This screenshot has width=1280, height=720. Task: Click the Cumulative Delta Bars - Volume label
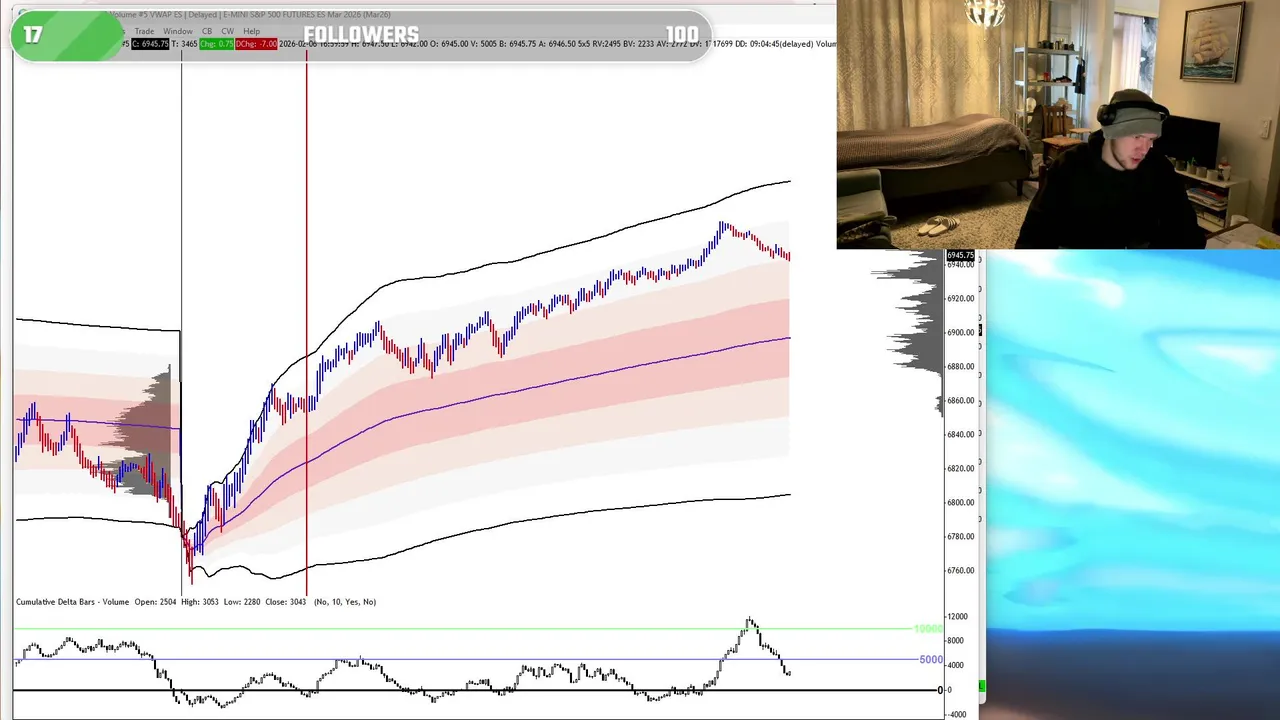72,602
